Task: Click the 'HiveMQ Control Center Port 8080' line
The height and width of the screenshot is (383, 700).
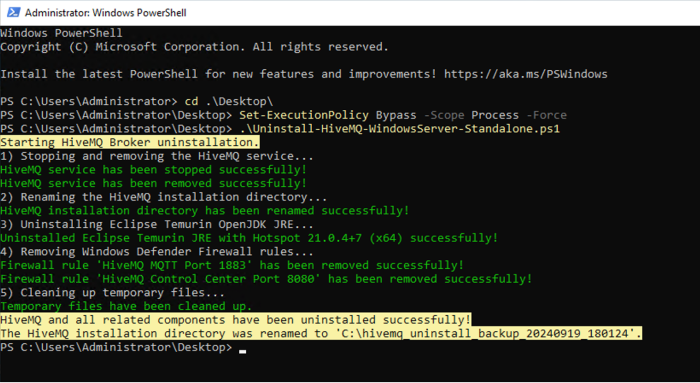Action: (x=266, y=279)
